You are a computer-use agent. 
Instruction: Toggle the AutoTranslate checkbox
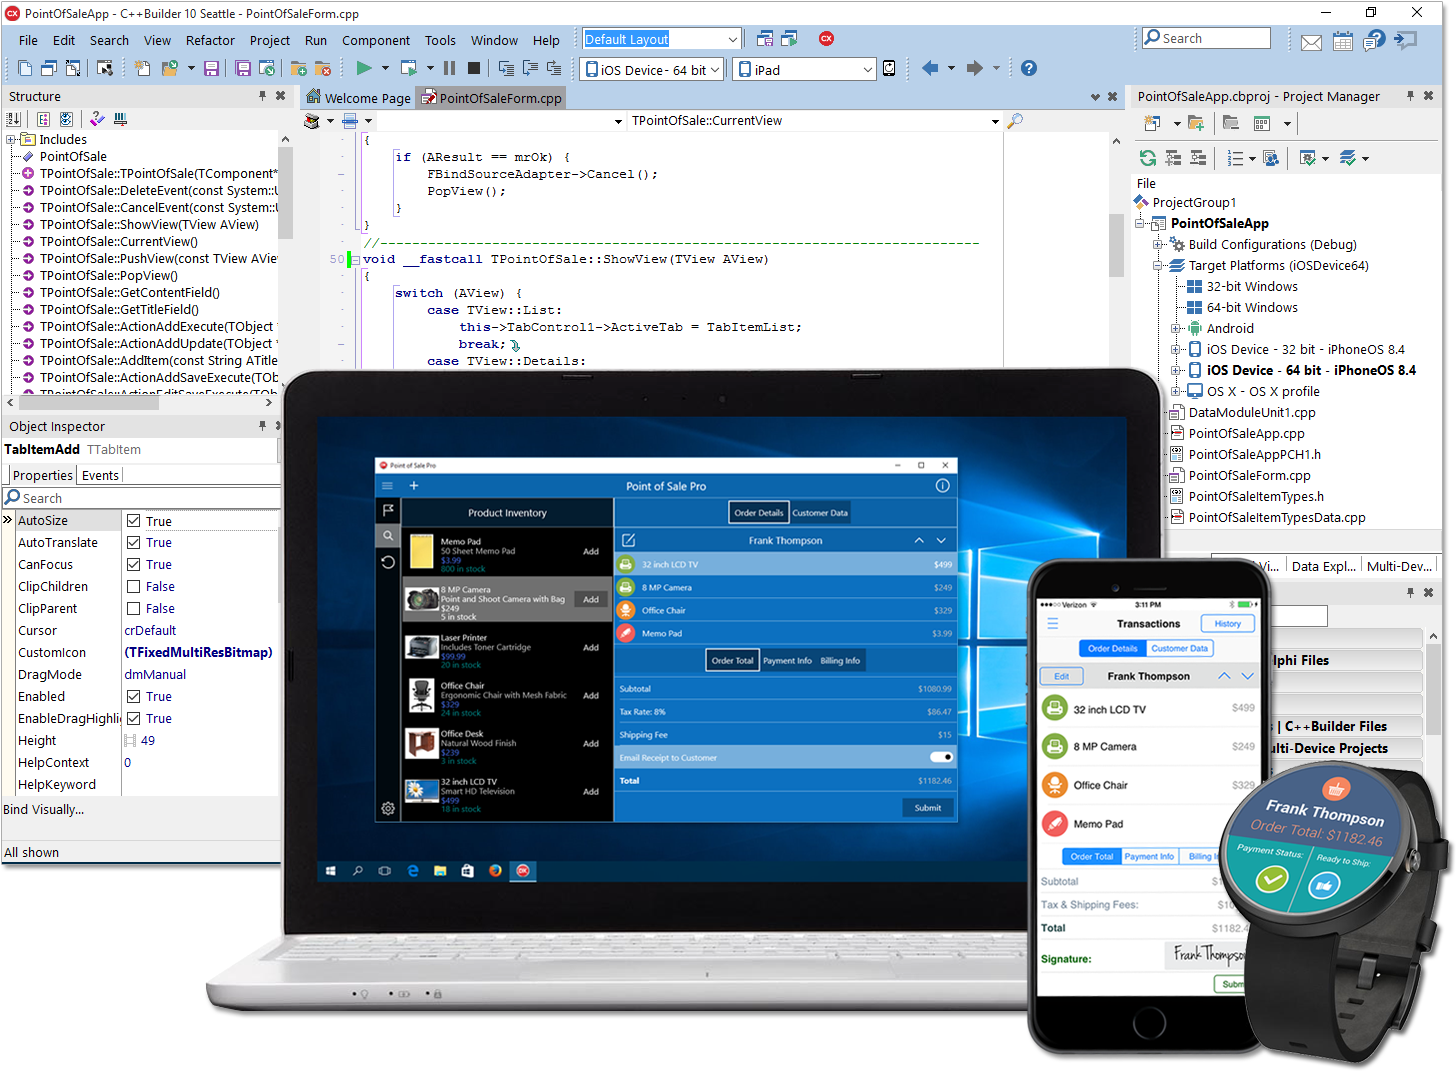[x=133, y=542]
